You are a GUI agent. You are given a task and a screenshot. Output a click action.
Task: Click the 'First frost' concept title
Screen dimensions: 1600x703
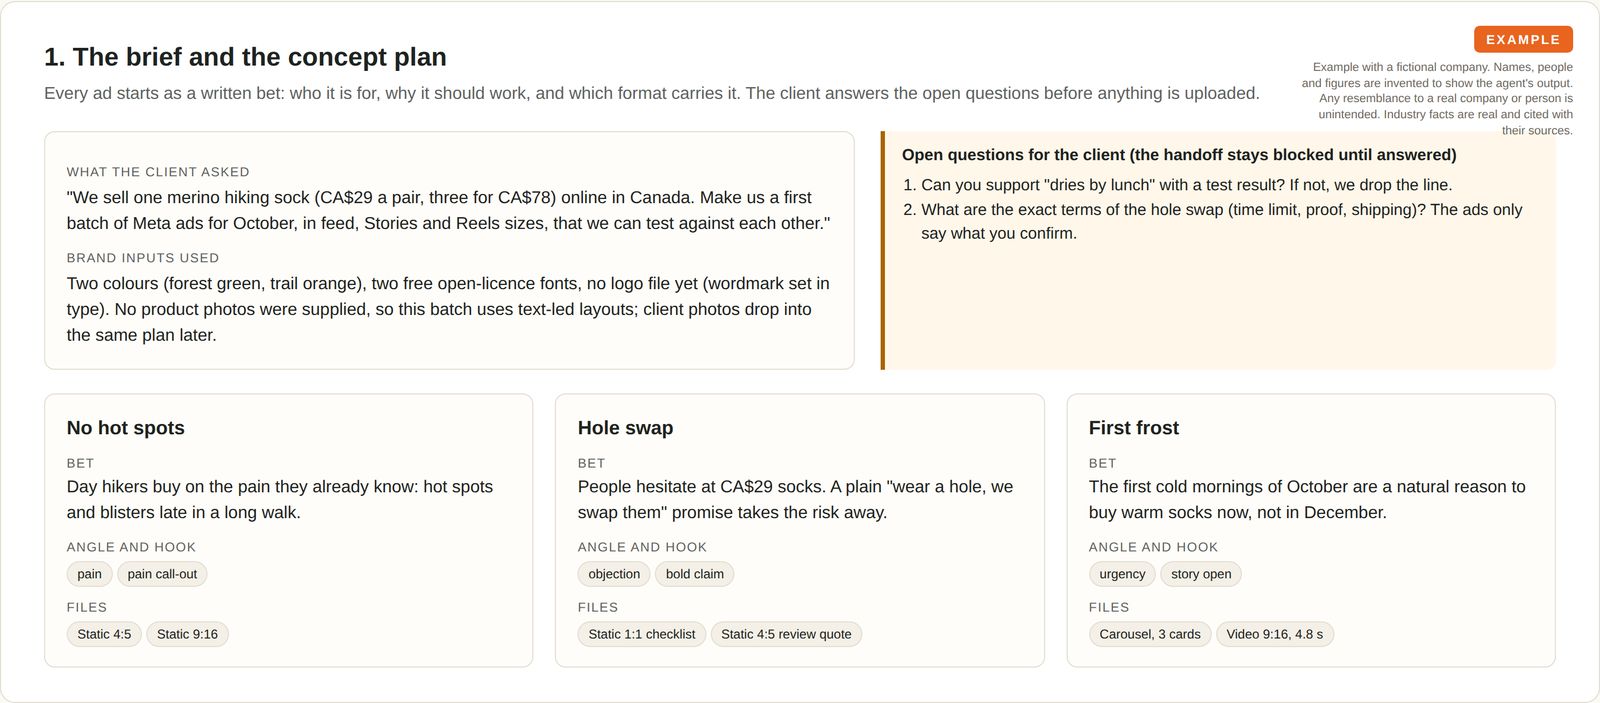click(1134, 428)
